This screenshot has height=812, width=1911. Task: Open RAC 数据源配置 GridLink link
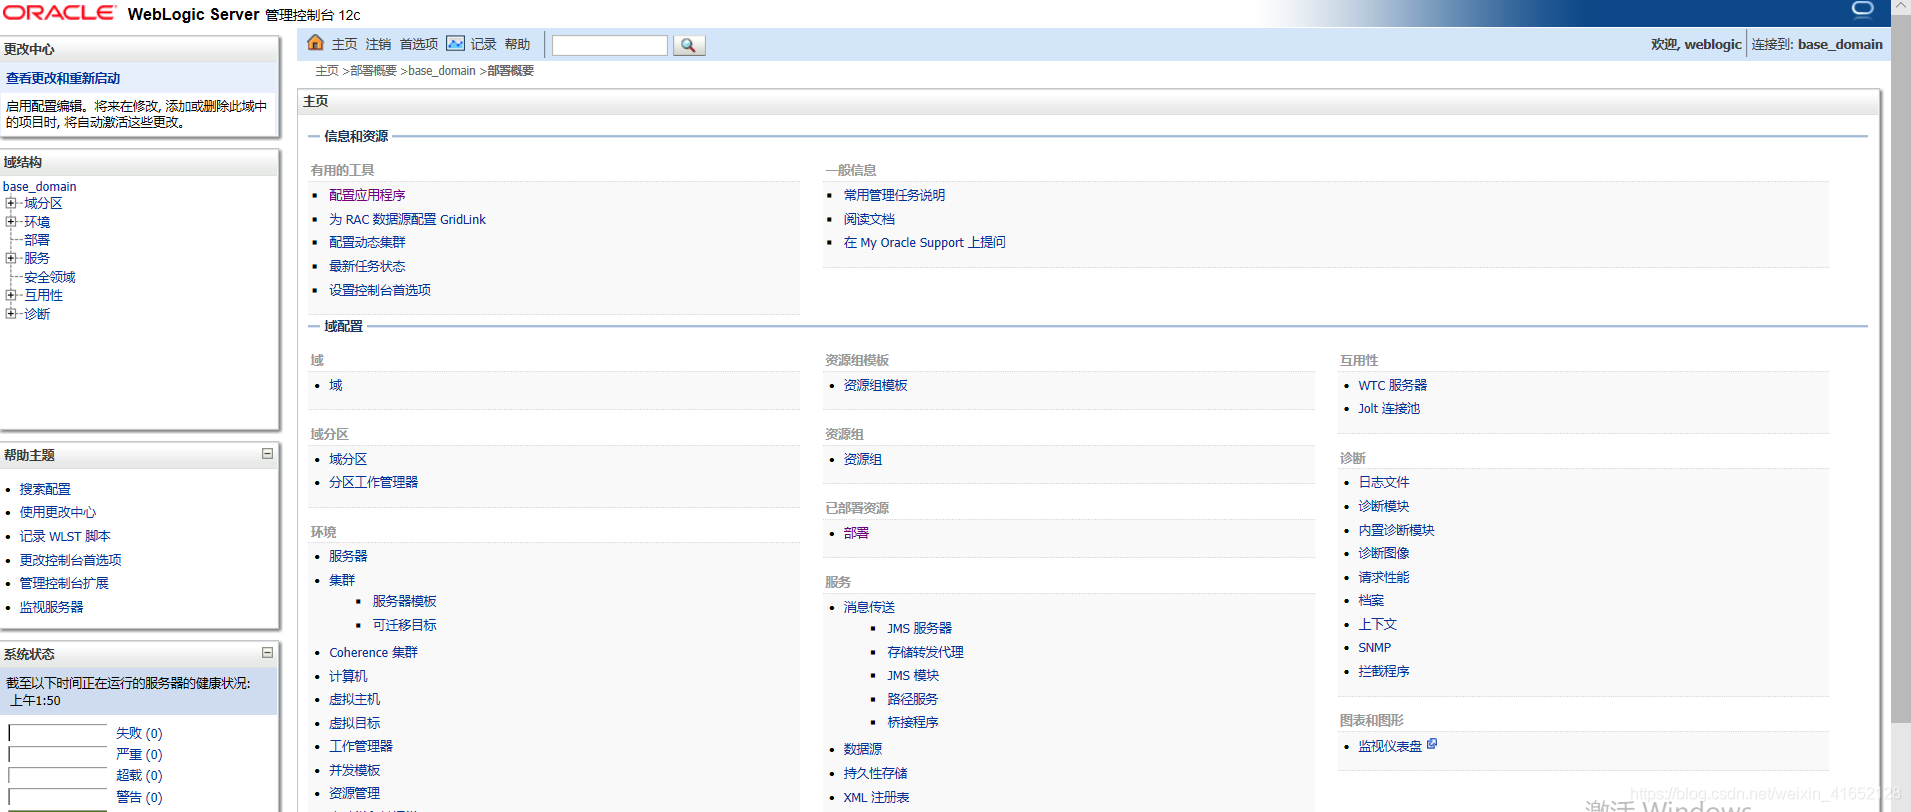pyautogui.click(x=407, y=219)
